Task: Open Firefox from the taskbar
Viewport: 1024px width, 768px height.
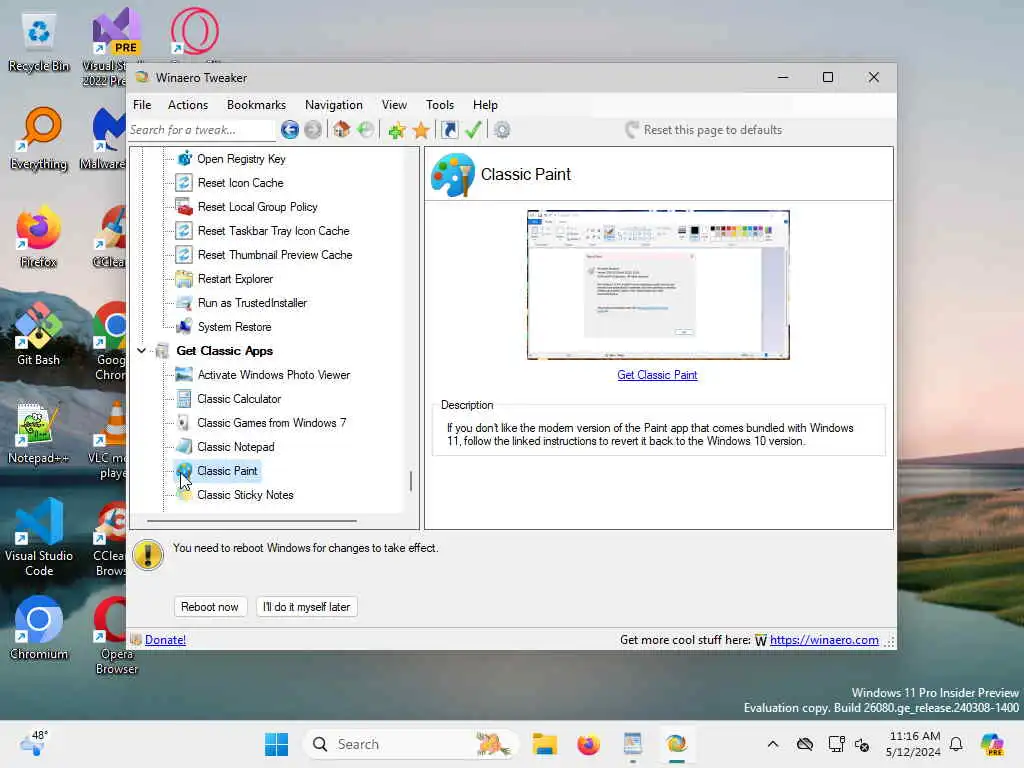Action: pos(588,744)
